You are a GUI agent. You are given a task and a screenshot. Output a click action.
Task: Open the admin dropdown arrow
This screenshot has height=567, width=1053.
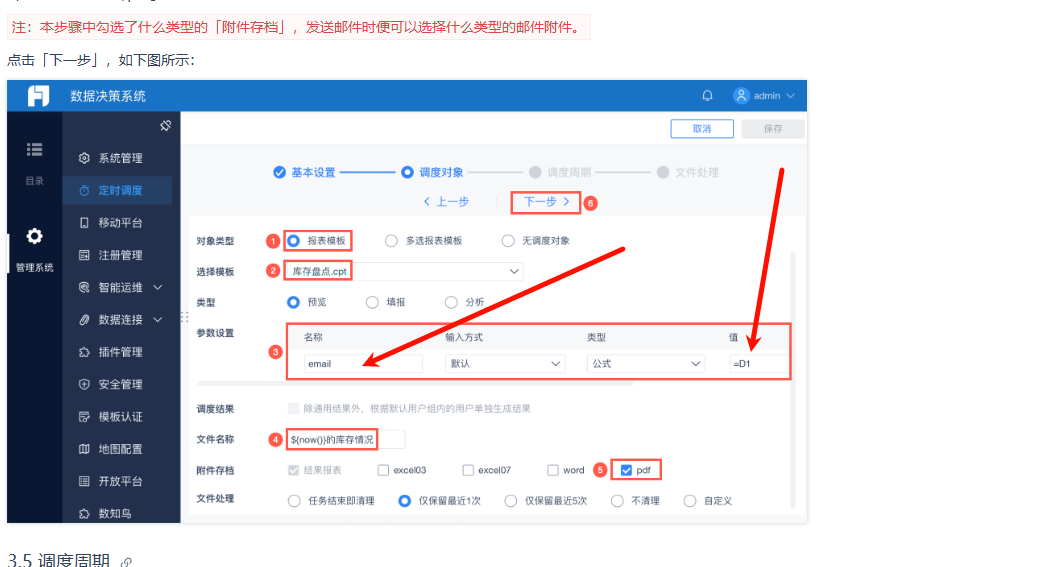click(x=790, y=96)
